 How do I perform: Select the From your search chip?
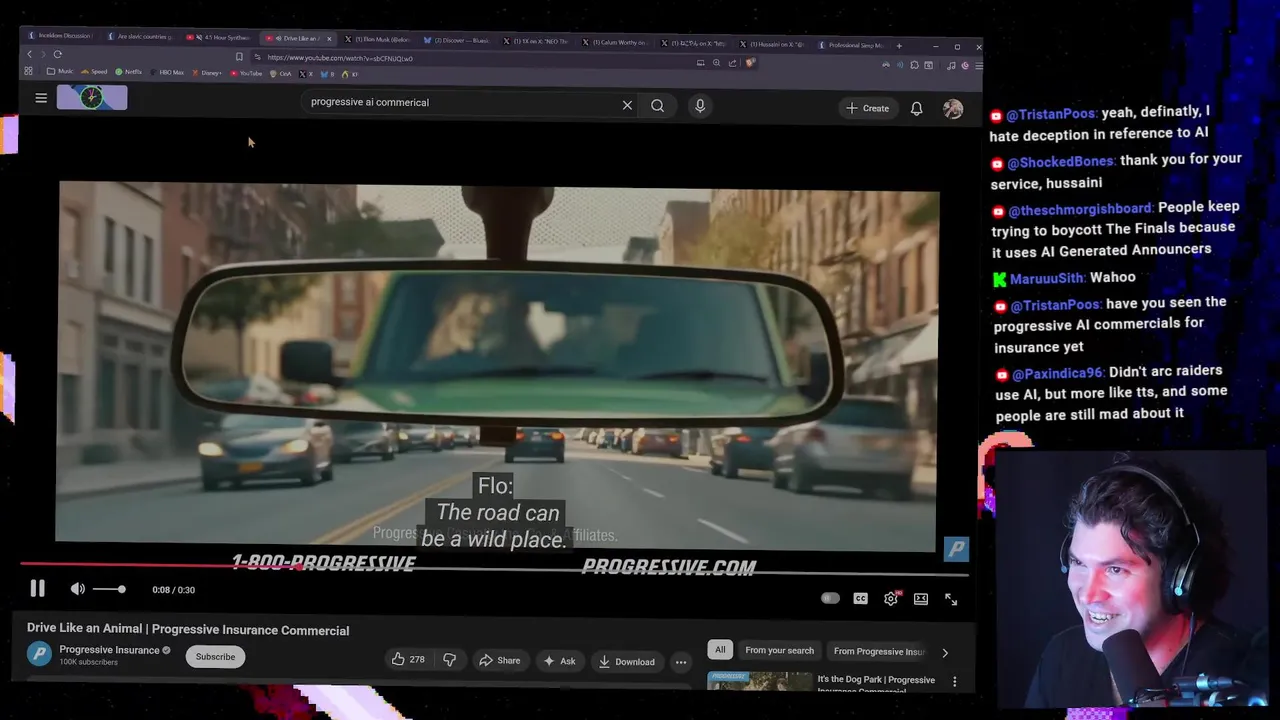click(x=779, y=650)
